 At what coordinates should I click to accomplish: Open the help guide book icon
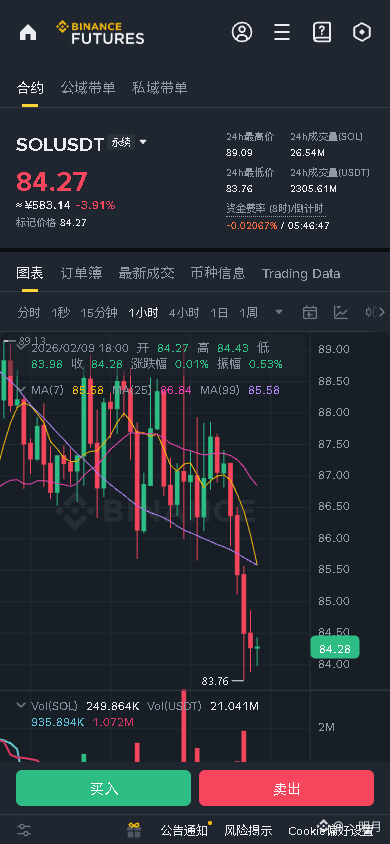click(322, 32)
